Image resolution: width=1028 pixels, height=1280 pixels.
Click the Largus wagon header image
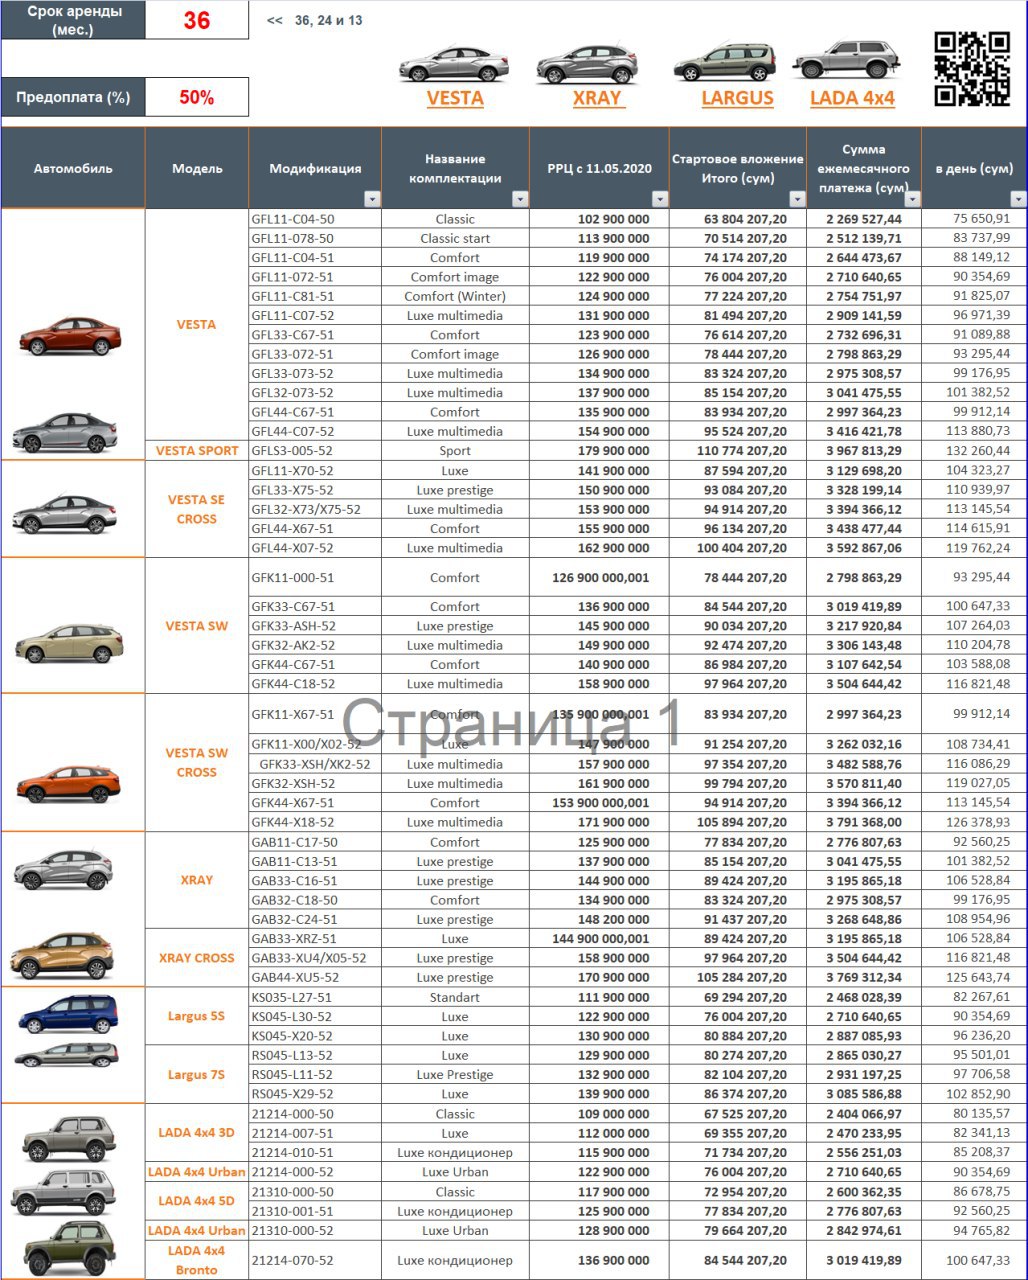click(x=724, y=62)
